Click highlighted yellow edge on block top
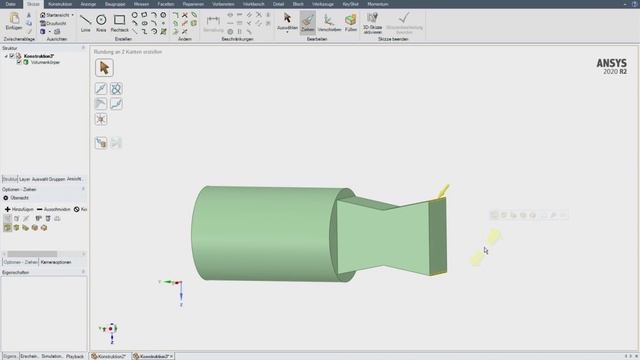Viewport: 640px width, 360px height. click(x=437, y=199)
